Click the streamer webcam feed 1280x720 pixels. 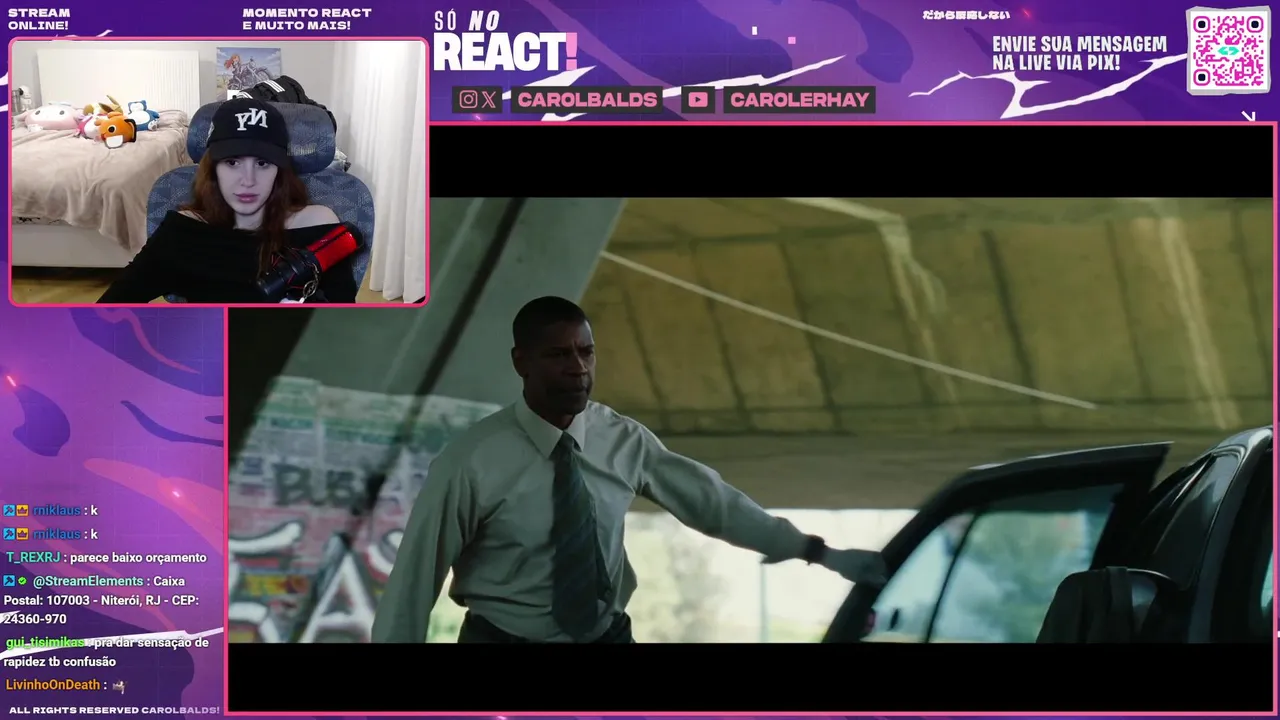[x=218, y=172]
